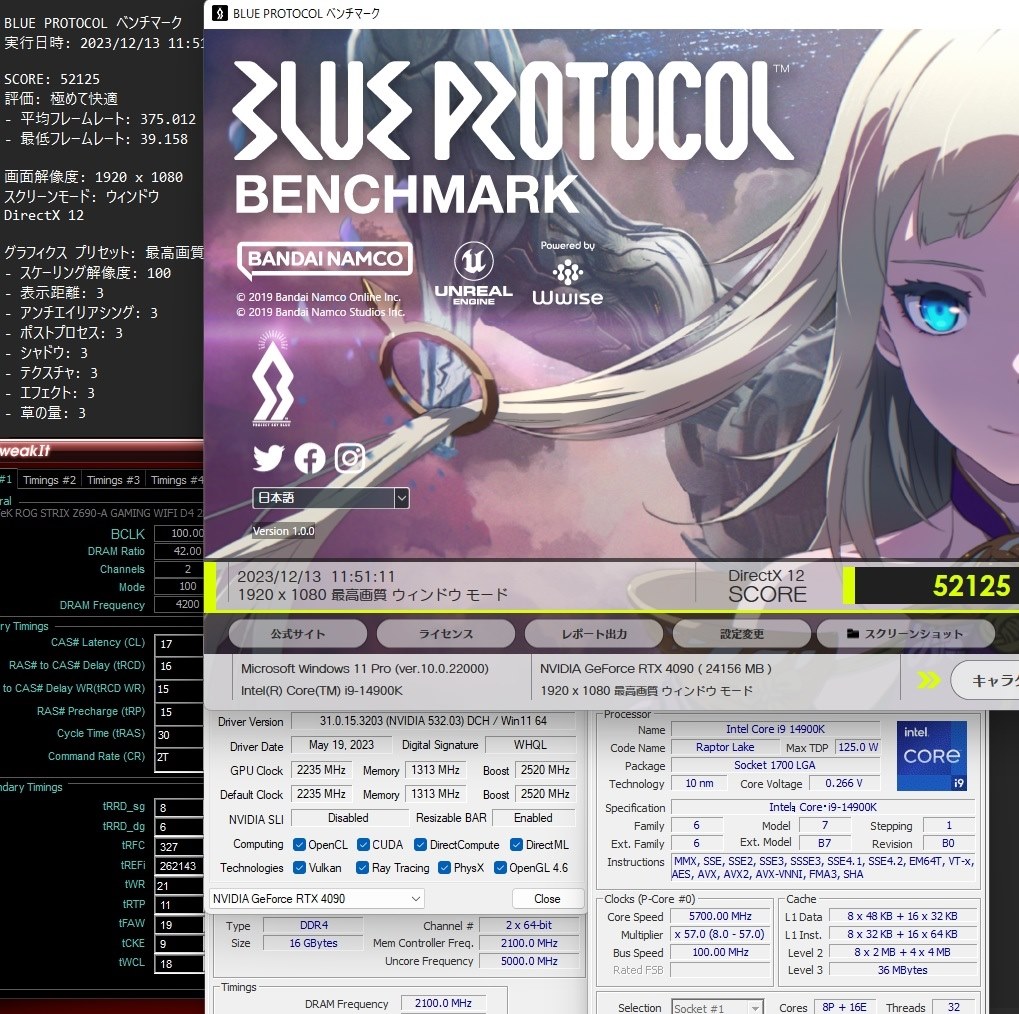Click the ライセンス button
The height and width of the screenshot is (1014, 1019).
[x=446, y=634]
